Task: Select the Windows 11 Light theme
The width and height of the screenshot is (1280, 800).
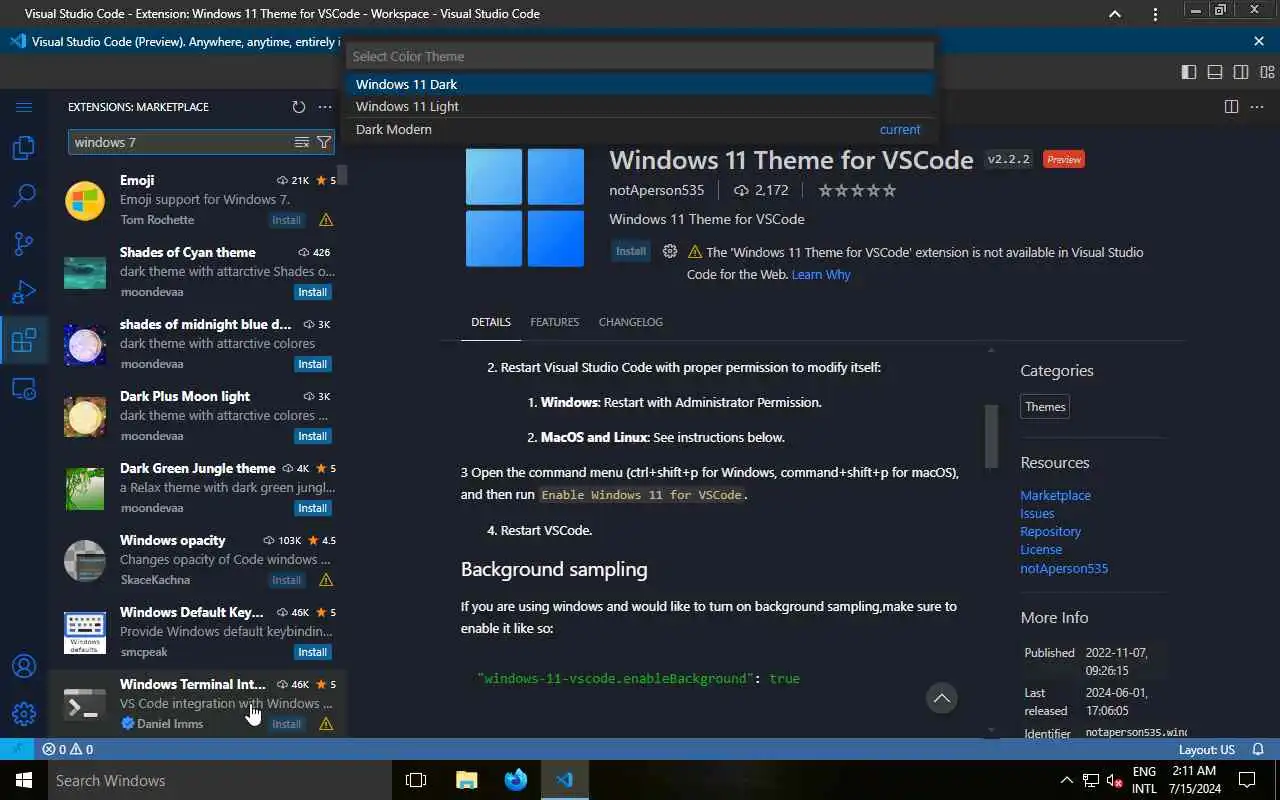Action: 640,106
